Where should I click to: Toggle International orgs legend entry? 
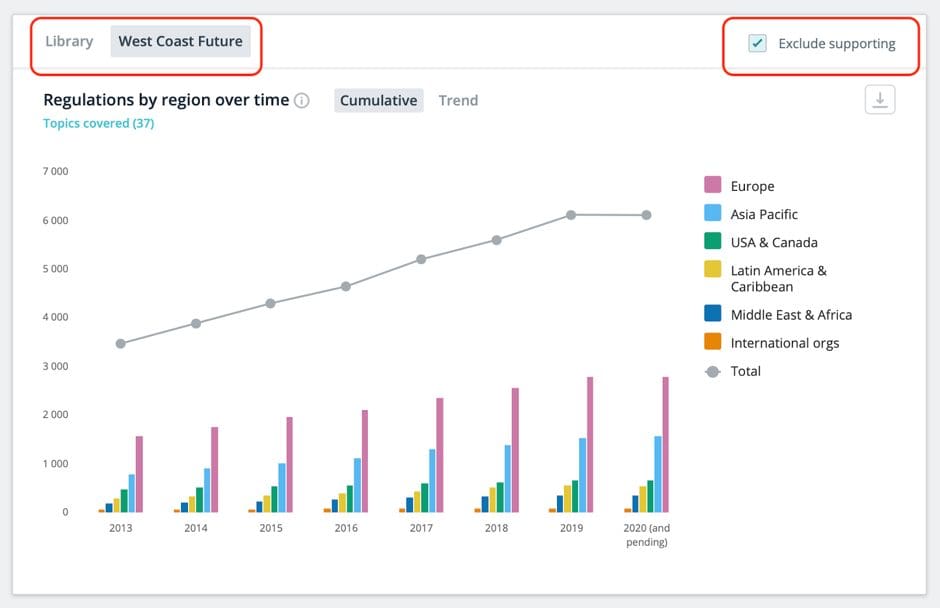point(784,343)
